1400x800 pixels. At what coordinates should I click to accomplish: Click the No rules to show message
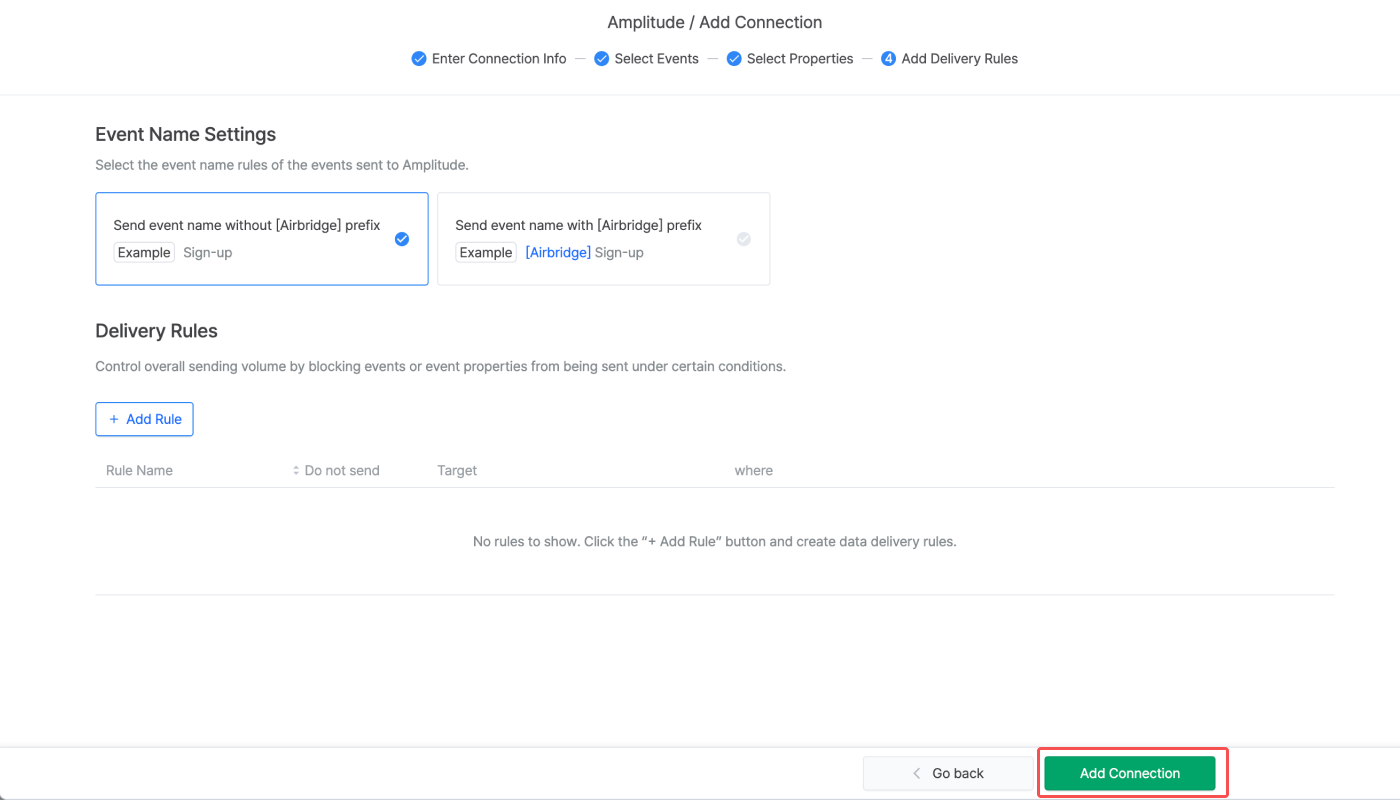715,541
